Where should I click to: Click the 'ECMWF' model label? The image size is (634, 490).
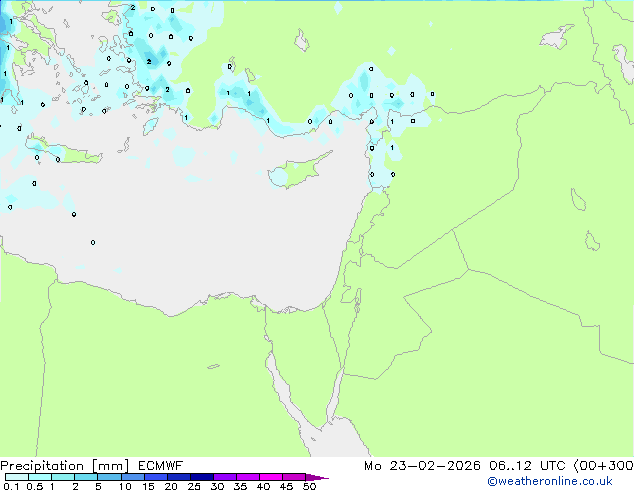tap(160, 466)
